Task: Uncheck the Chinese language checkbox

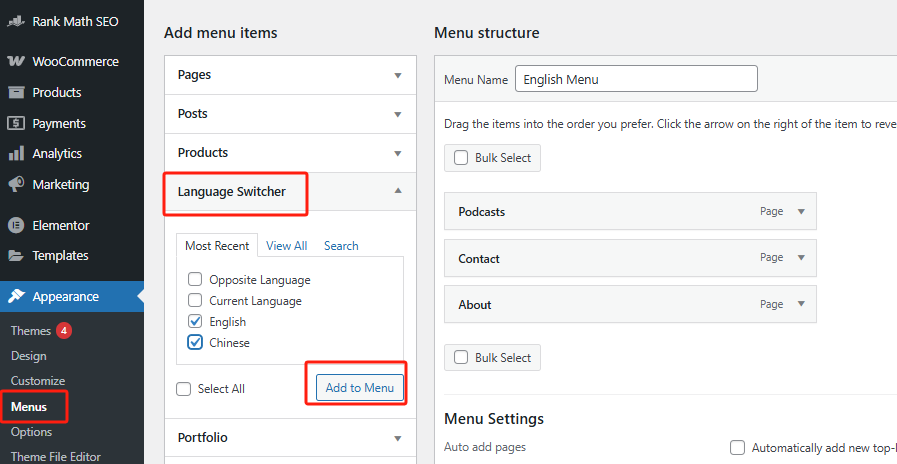Action: pos(195,343)
